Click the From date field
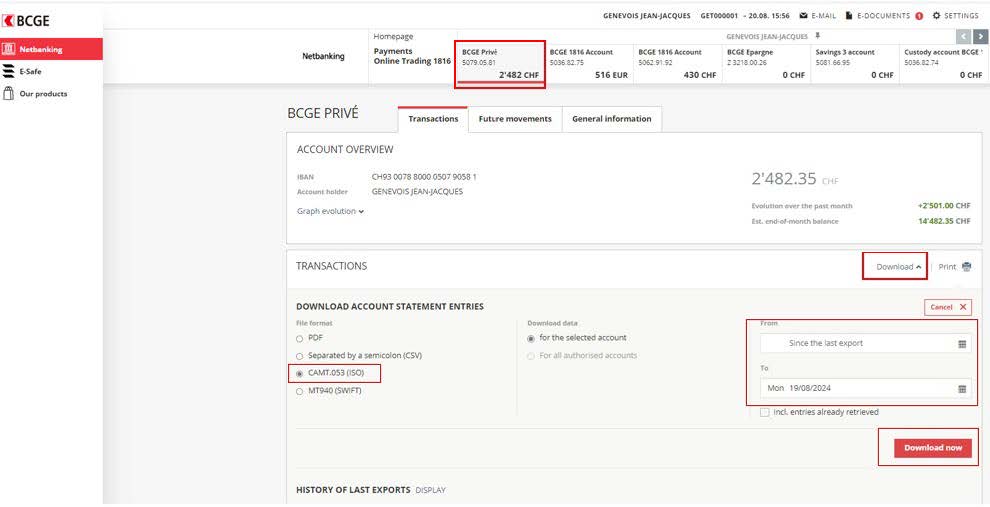 point(866,343)
